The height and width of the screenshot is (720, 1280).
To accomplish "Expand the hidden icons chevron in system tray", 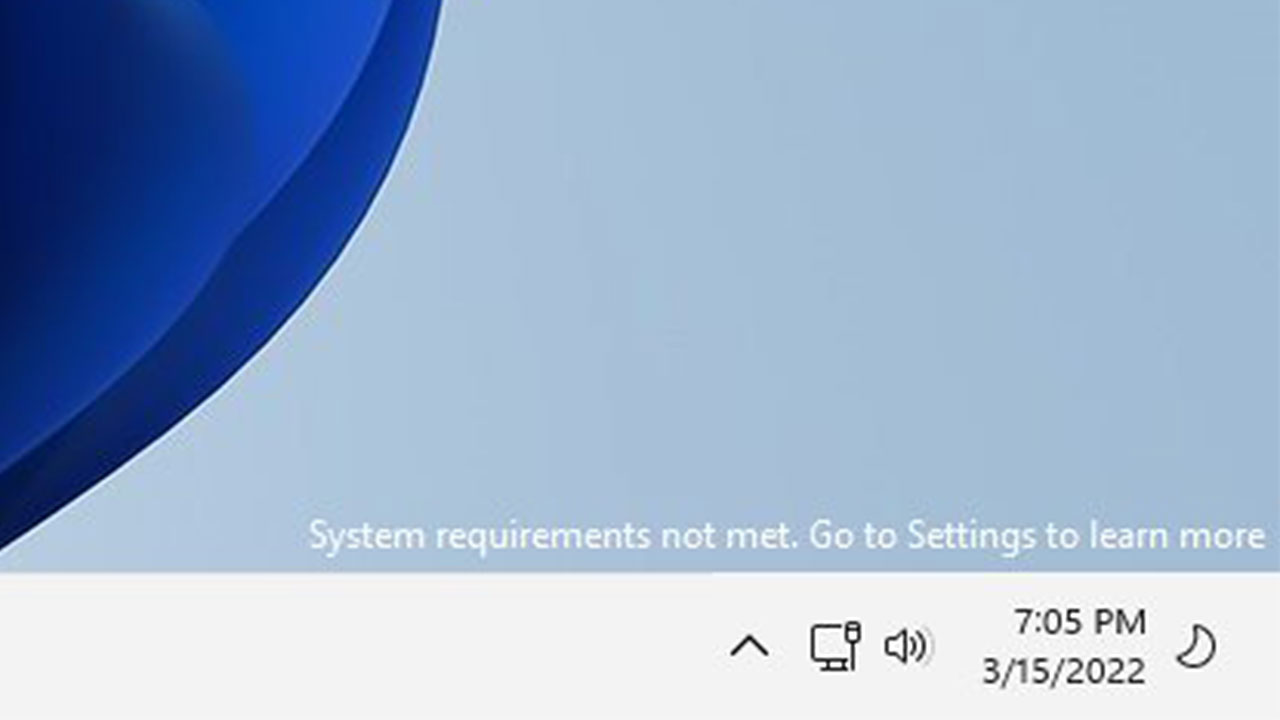I will point(750,647).
